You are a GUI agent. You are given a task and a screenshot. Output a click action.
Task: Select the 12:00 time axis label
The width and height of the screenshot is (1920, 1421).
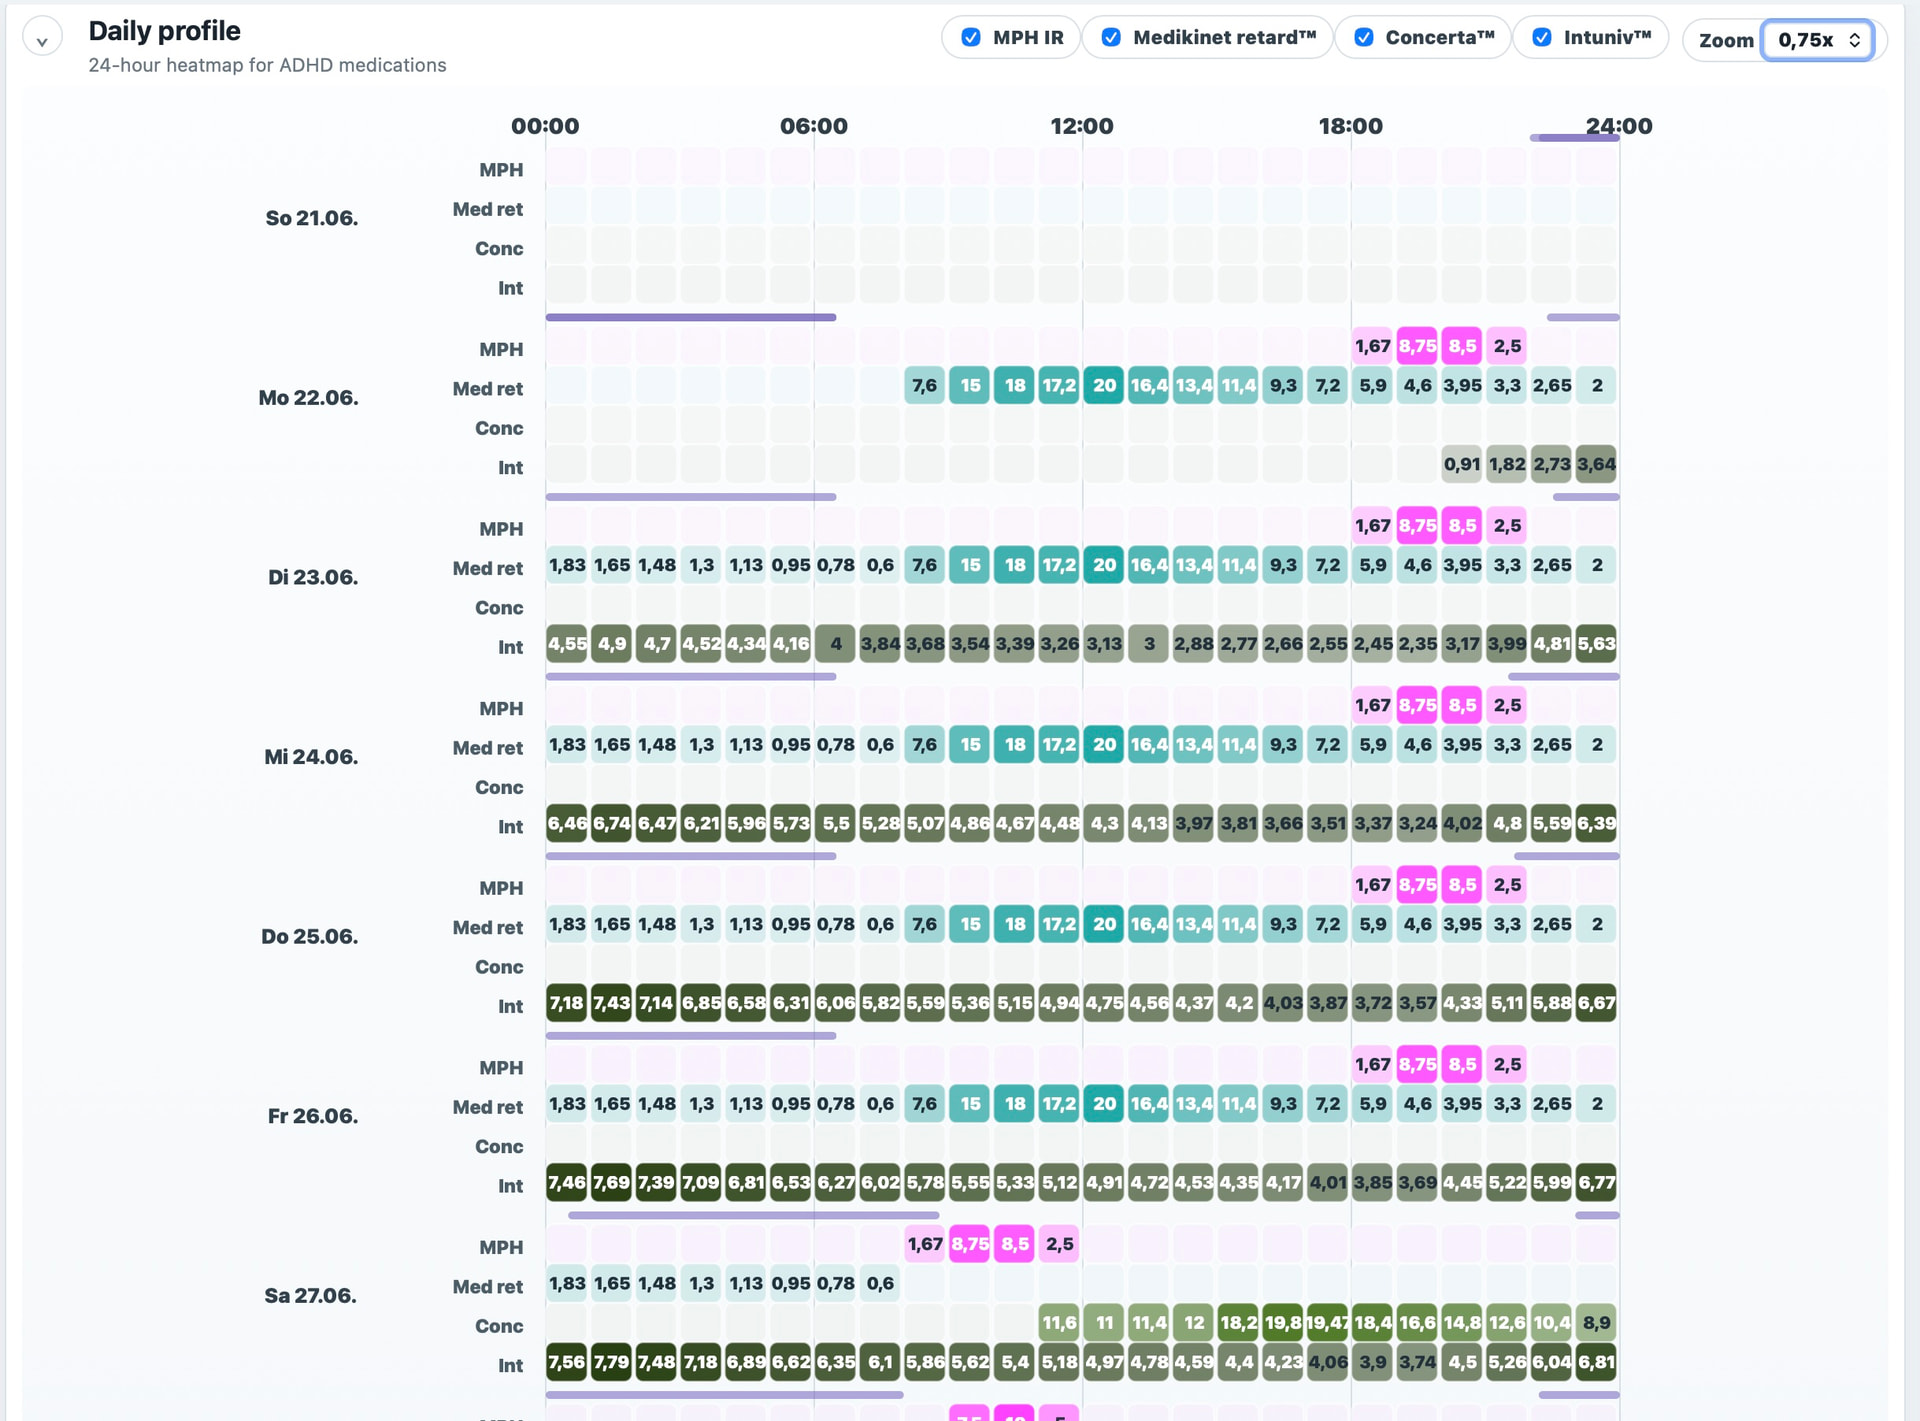coord(1082,126)
